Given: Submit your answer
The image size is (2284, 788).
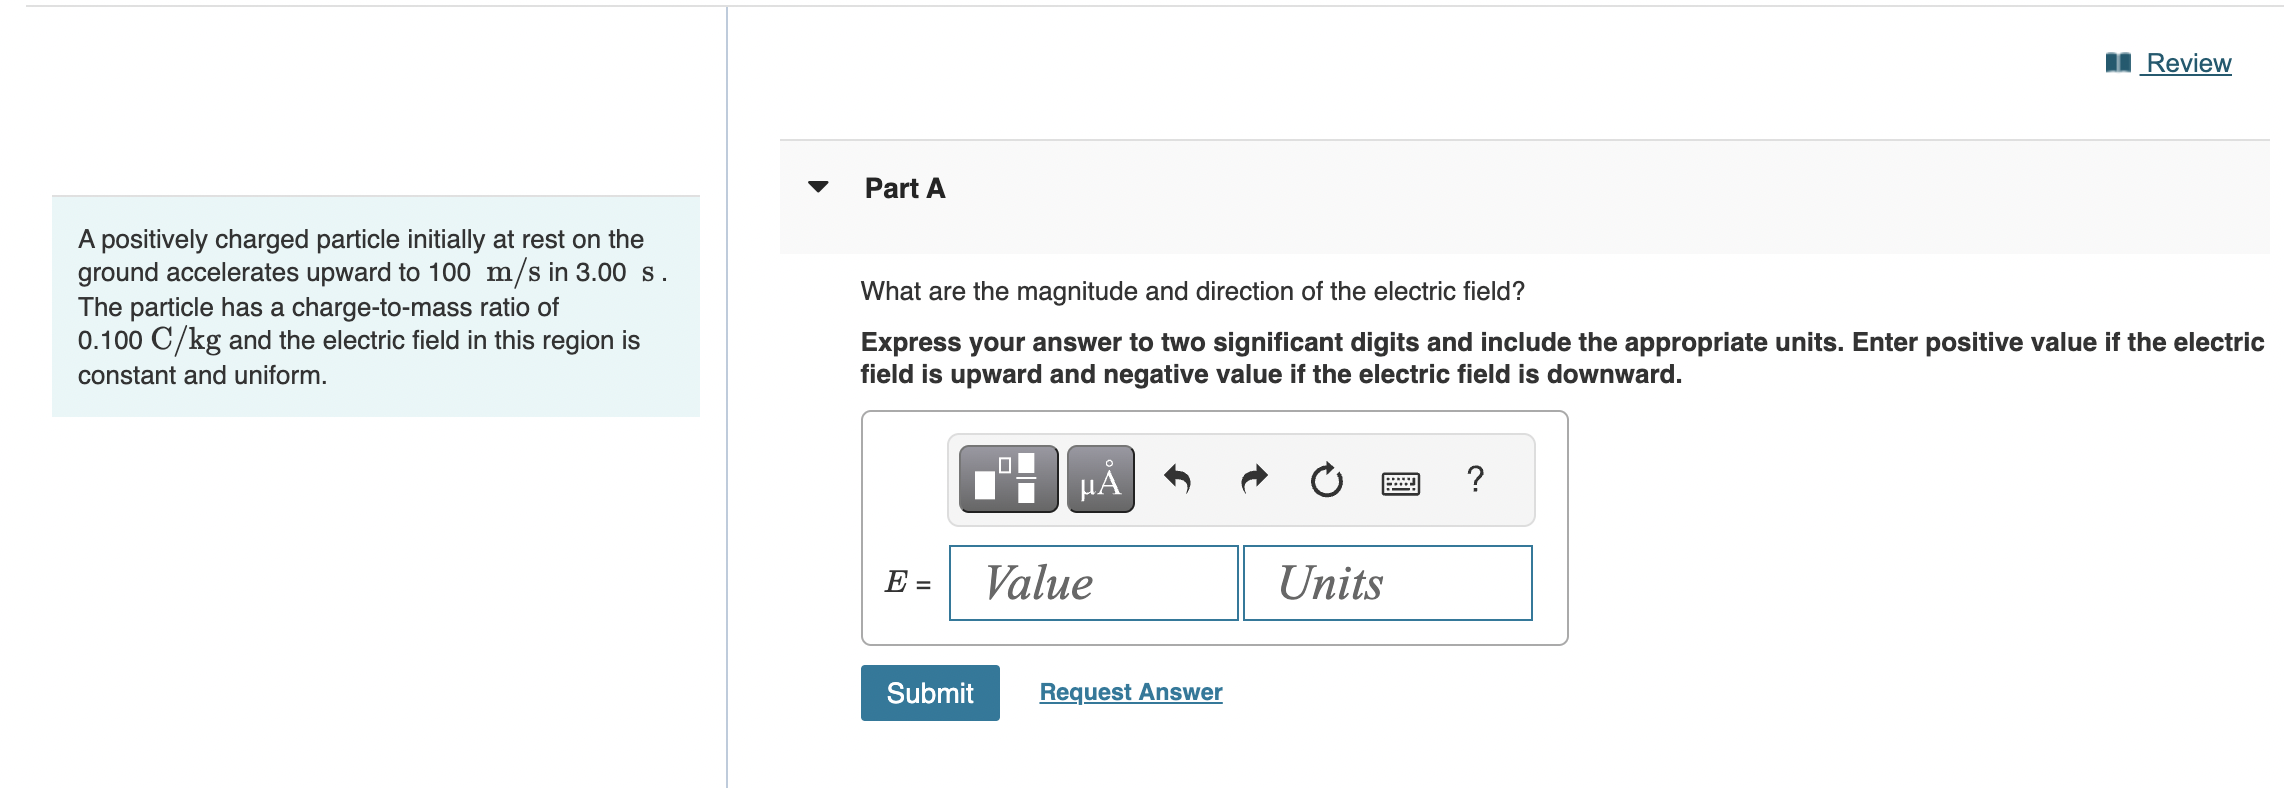Looking at the screenshot, I should coord(929,692).
